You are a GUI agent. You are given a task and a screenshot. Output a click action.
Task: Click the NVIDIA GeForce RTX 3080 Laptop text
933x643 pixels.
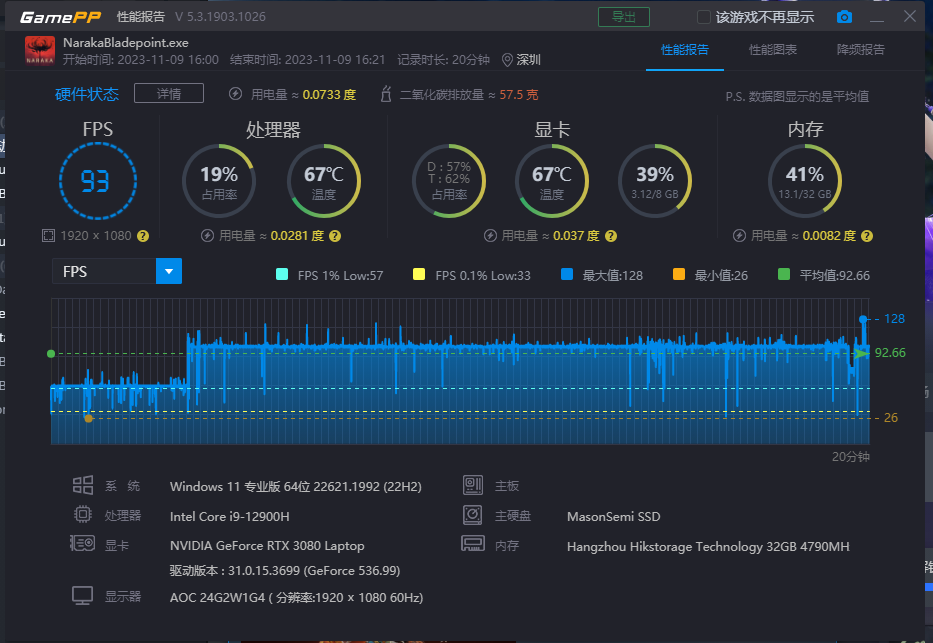tap(267, 545)
